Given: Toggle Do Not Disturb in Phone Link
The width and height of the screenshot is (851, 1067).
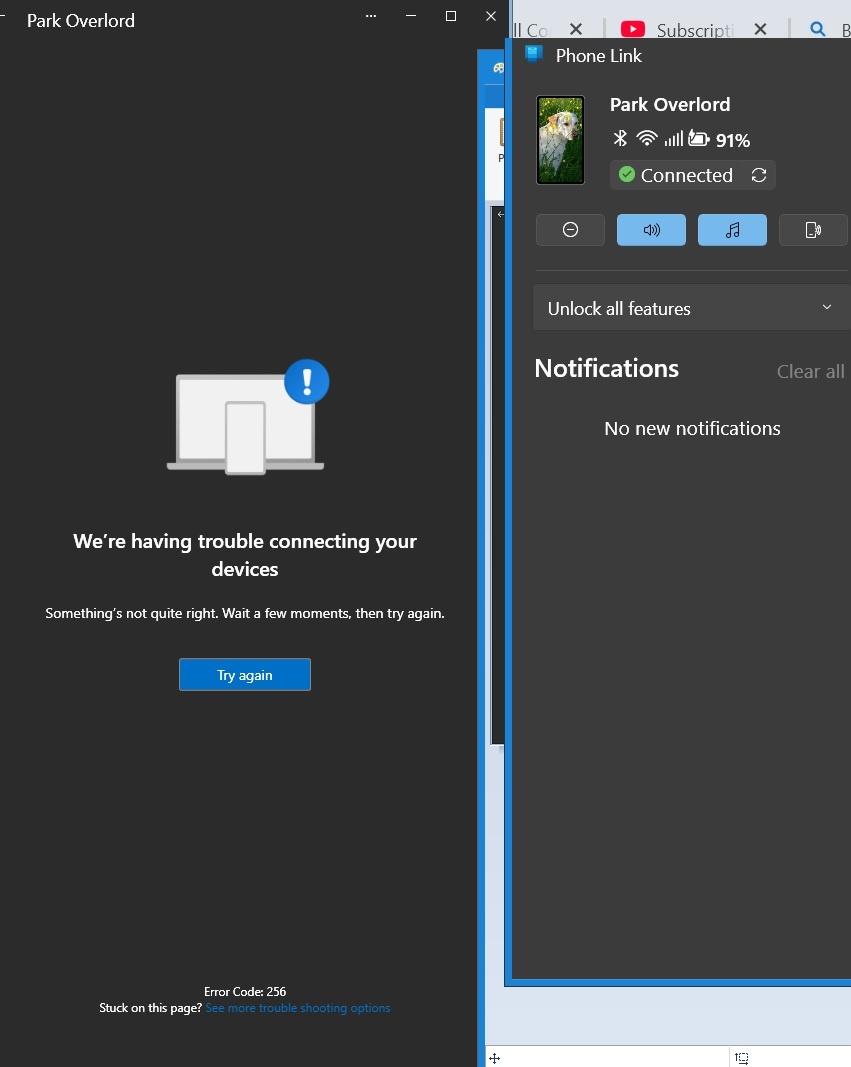Looking at the screenshot, I should 571,230.
